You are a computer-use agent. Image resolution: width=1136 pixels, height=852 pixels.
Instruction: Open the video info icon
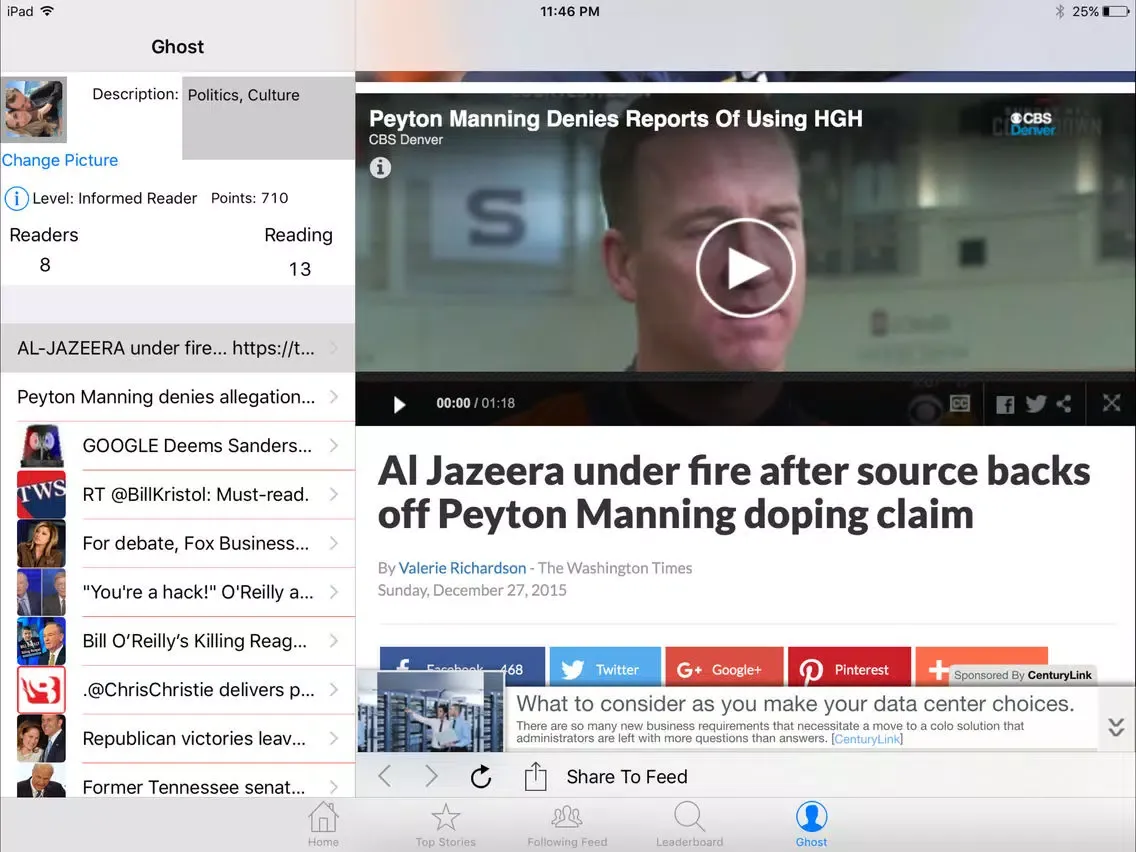(380, 167)
